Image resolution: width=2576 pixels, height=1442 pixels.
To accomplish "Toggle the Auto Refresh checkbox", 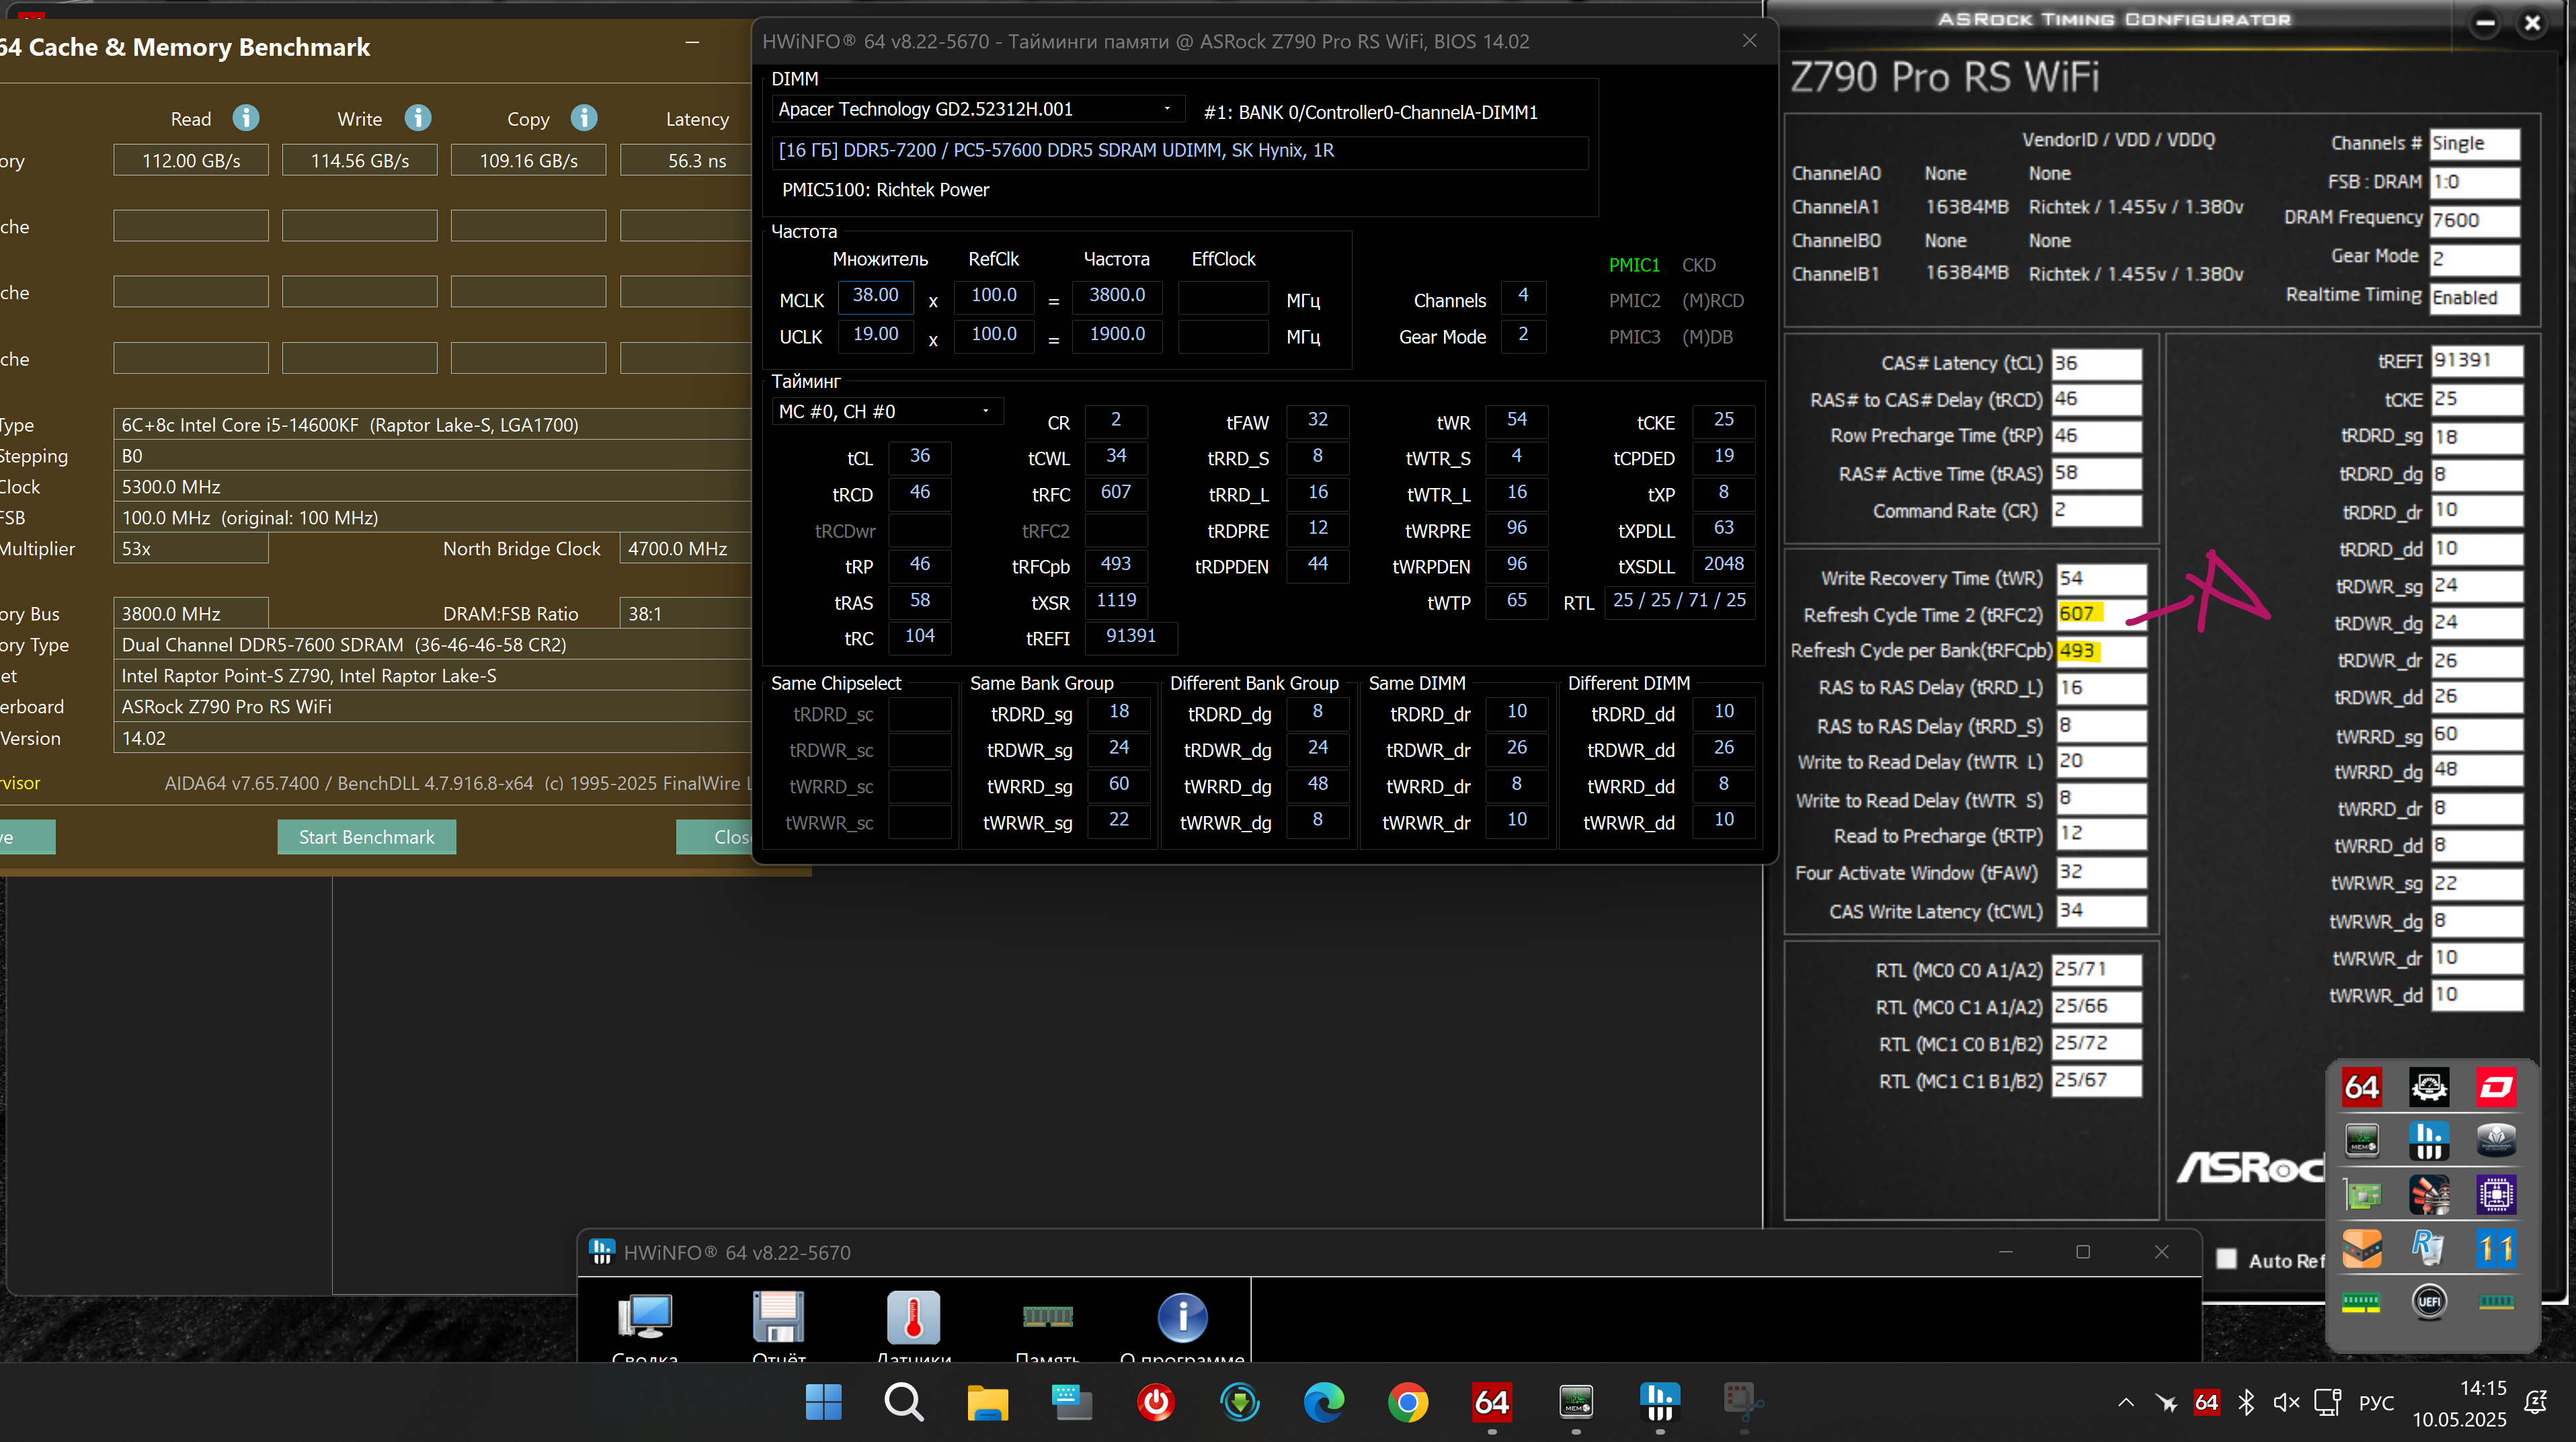I will [2226, 1259].
